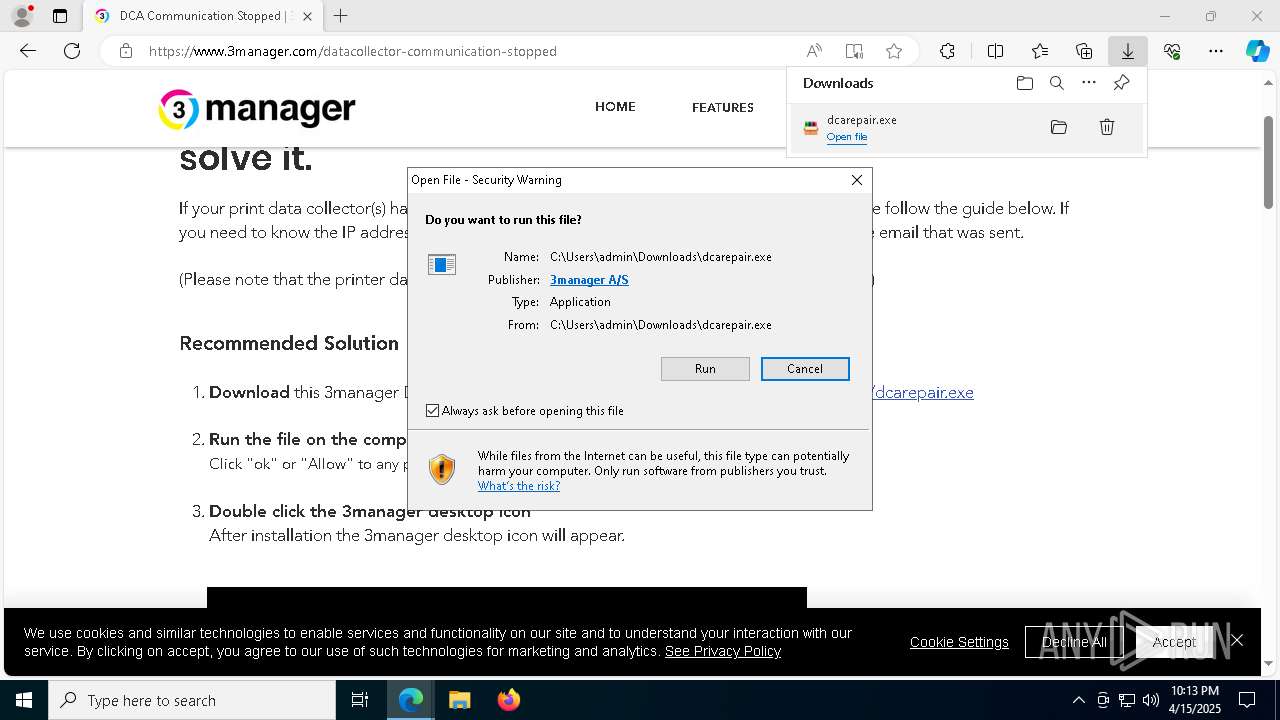This screenshot has width=1280, height=720.
Task: Open Windows Start menu
Action: point(24,700)
